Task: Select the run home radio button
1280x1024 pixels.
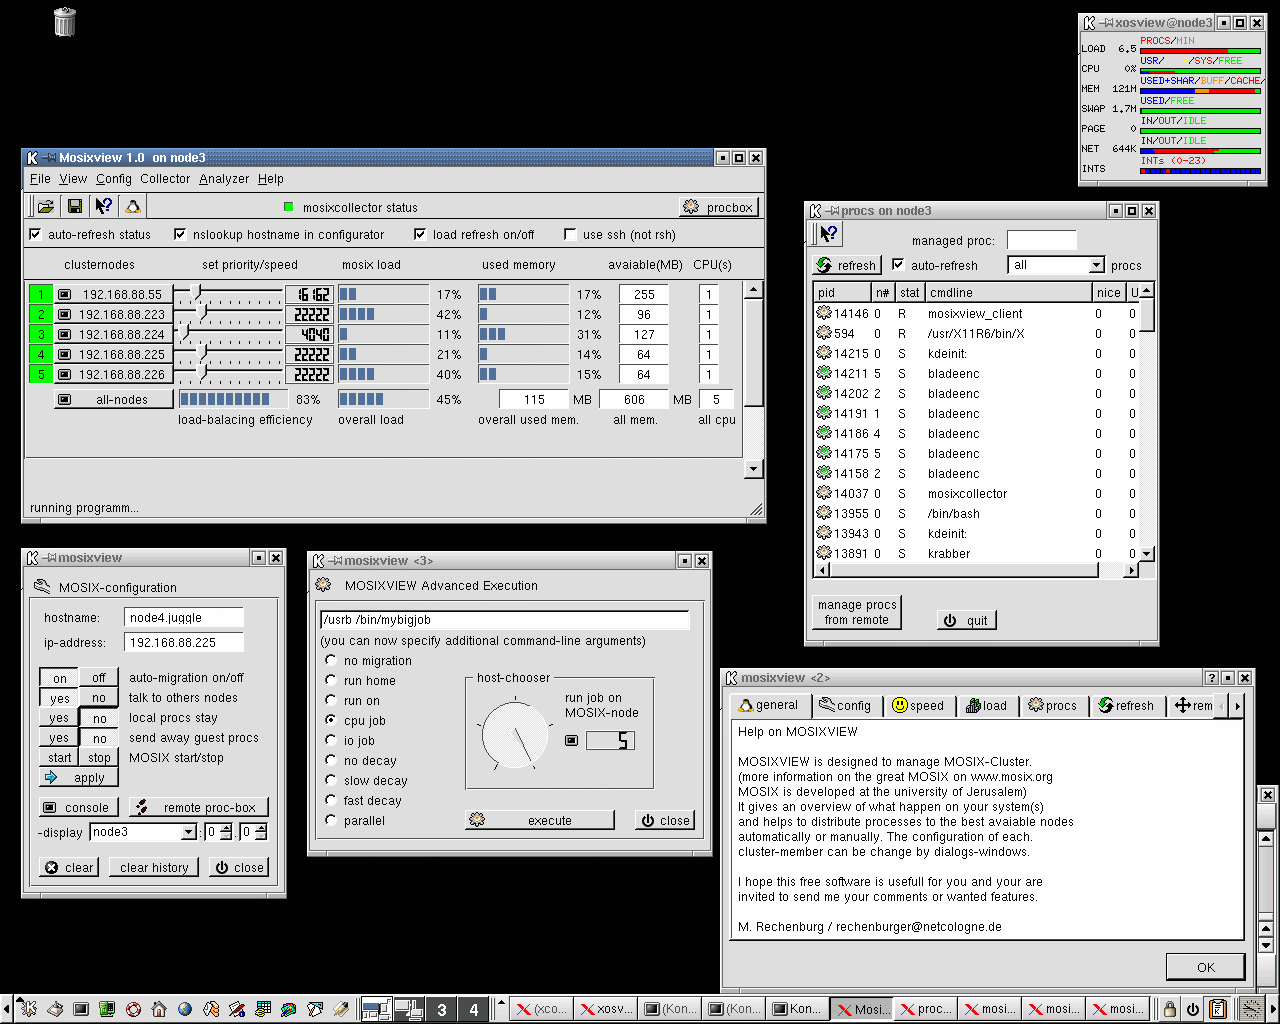Action: [331, 680]
